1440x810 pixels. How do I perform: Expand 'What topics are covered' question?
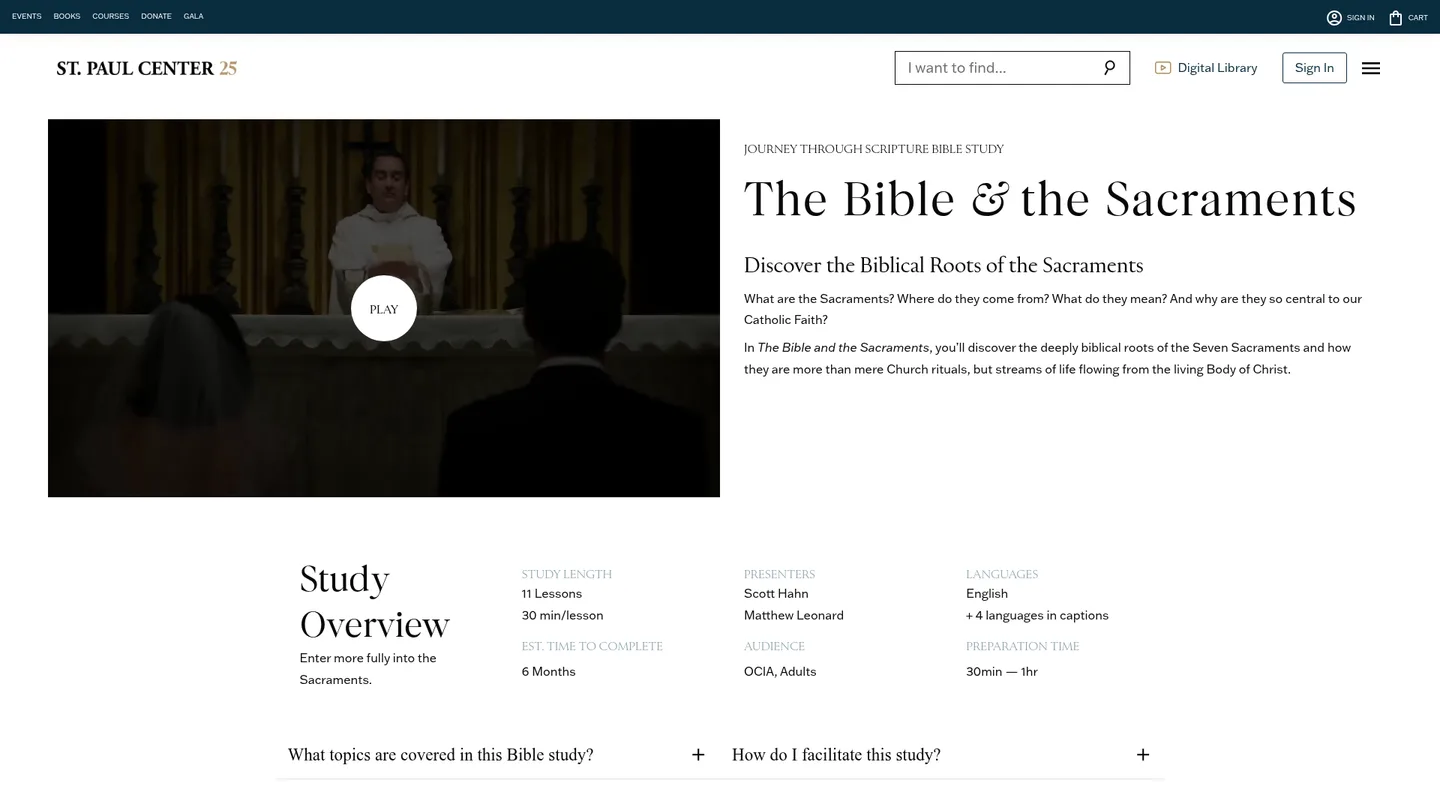[497, 755]
